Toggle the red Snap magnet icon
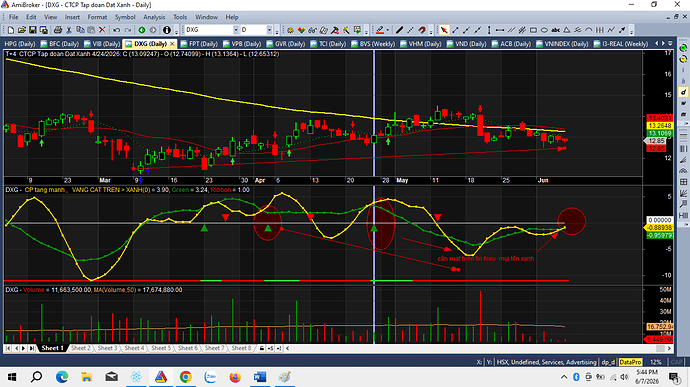Screen dimensions: 690x387 point(422,30)
